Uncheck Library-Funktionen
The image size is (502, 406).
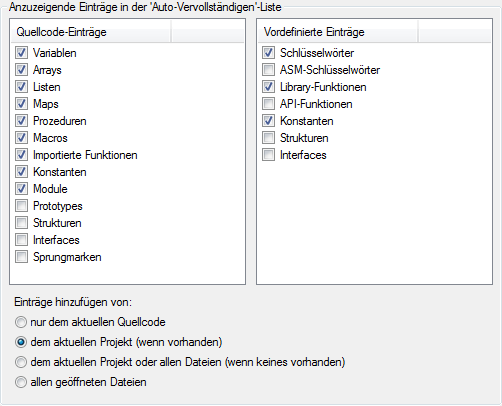pos(268,87)
